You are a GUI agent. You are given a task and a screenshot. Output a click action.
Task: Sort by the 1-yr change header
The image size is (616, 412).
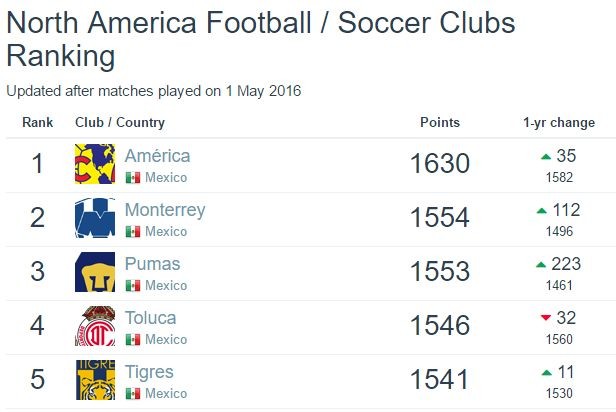pos(558,123)
